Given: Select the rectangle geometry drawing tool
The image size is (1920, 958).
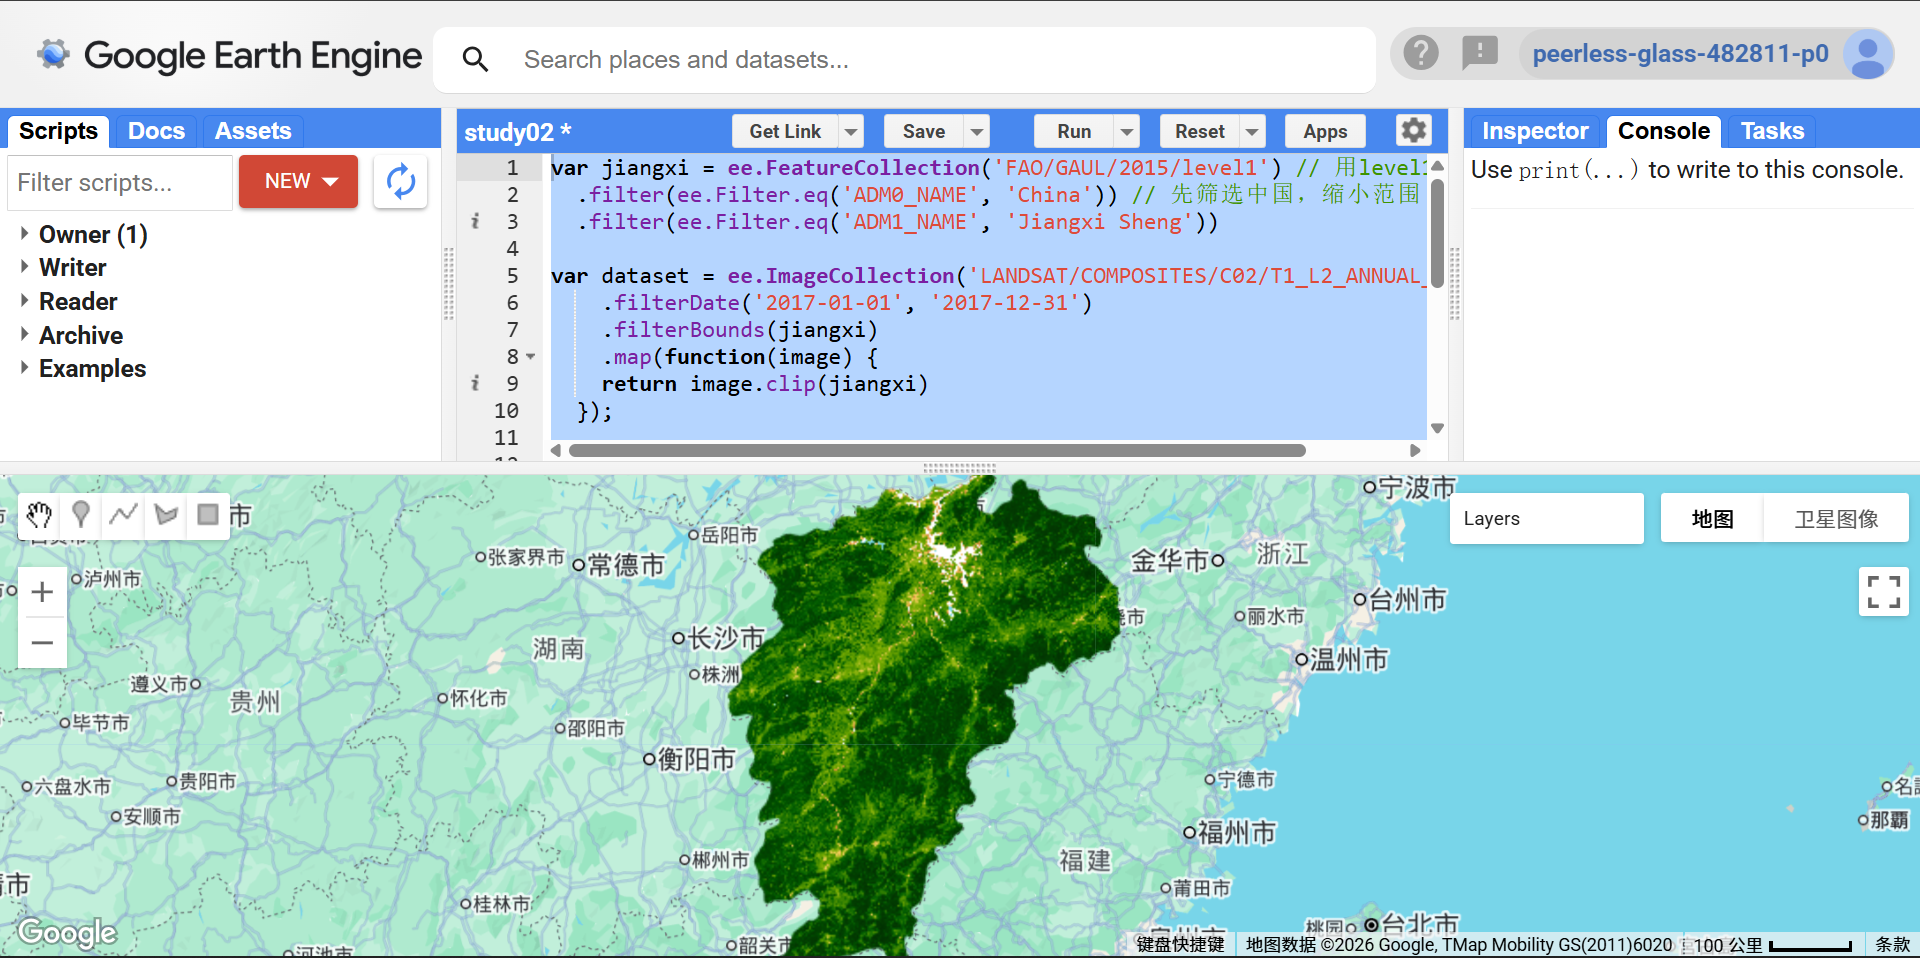Looking at the screenshot, I should click(x=207, y=515).
